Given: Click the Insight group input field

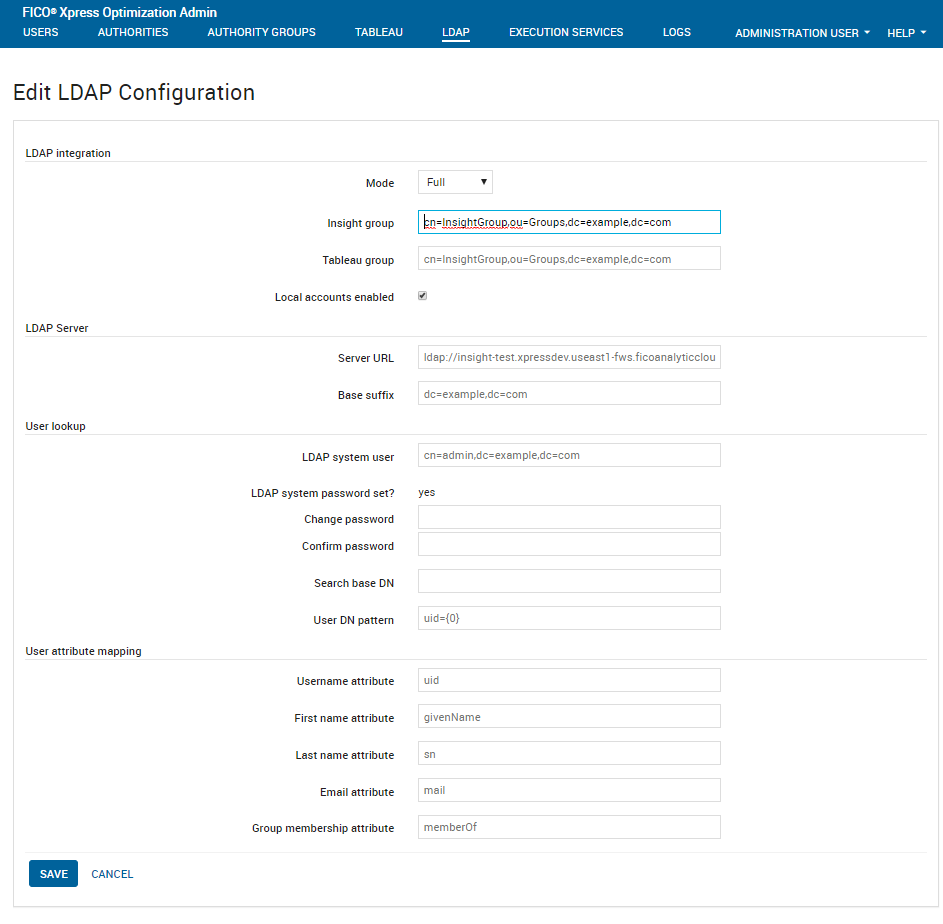Looking at the screenshot, I should pos(569,222).
